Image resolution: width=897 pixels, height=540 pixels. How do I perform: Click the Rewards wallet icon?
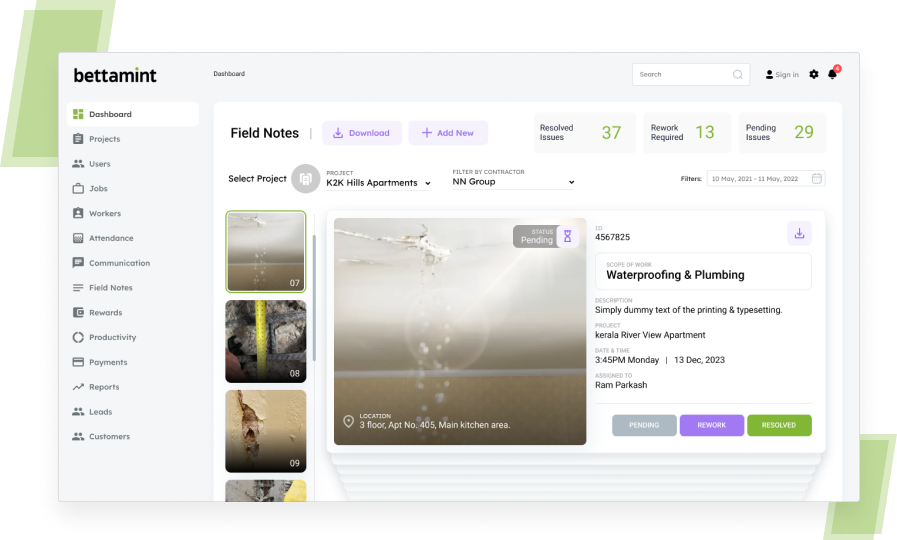click(78, 312)
